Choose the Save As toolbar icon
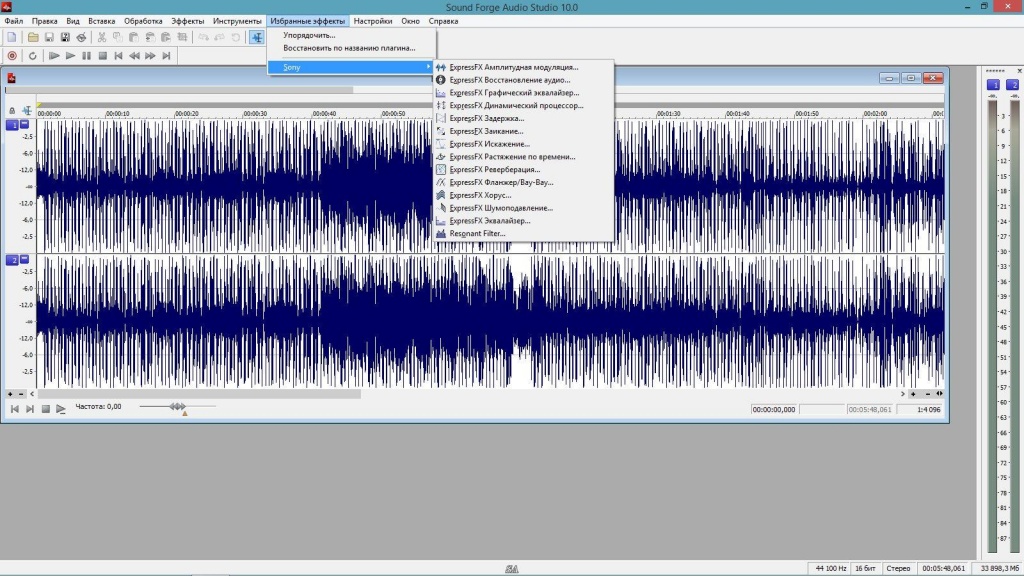1024x576 pixels. [65, 37]
